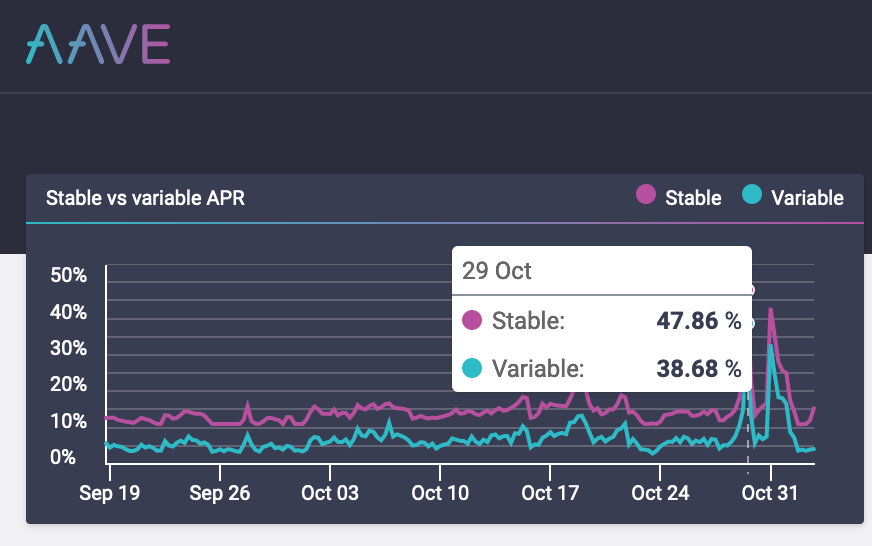Click the Oct 24 x-axis label
The height and width of the screenshot is (546, 872).
click(660, 493)
